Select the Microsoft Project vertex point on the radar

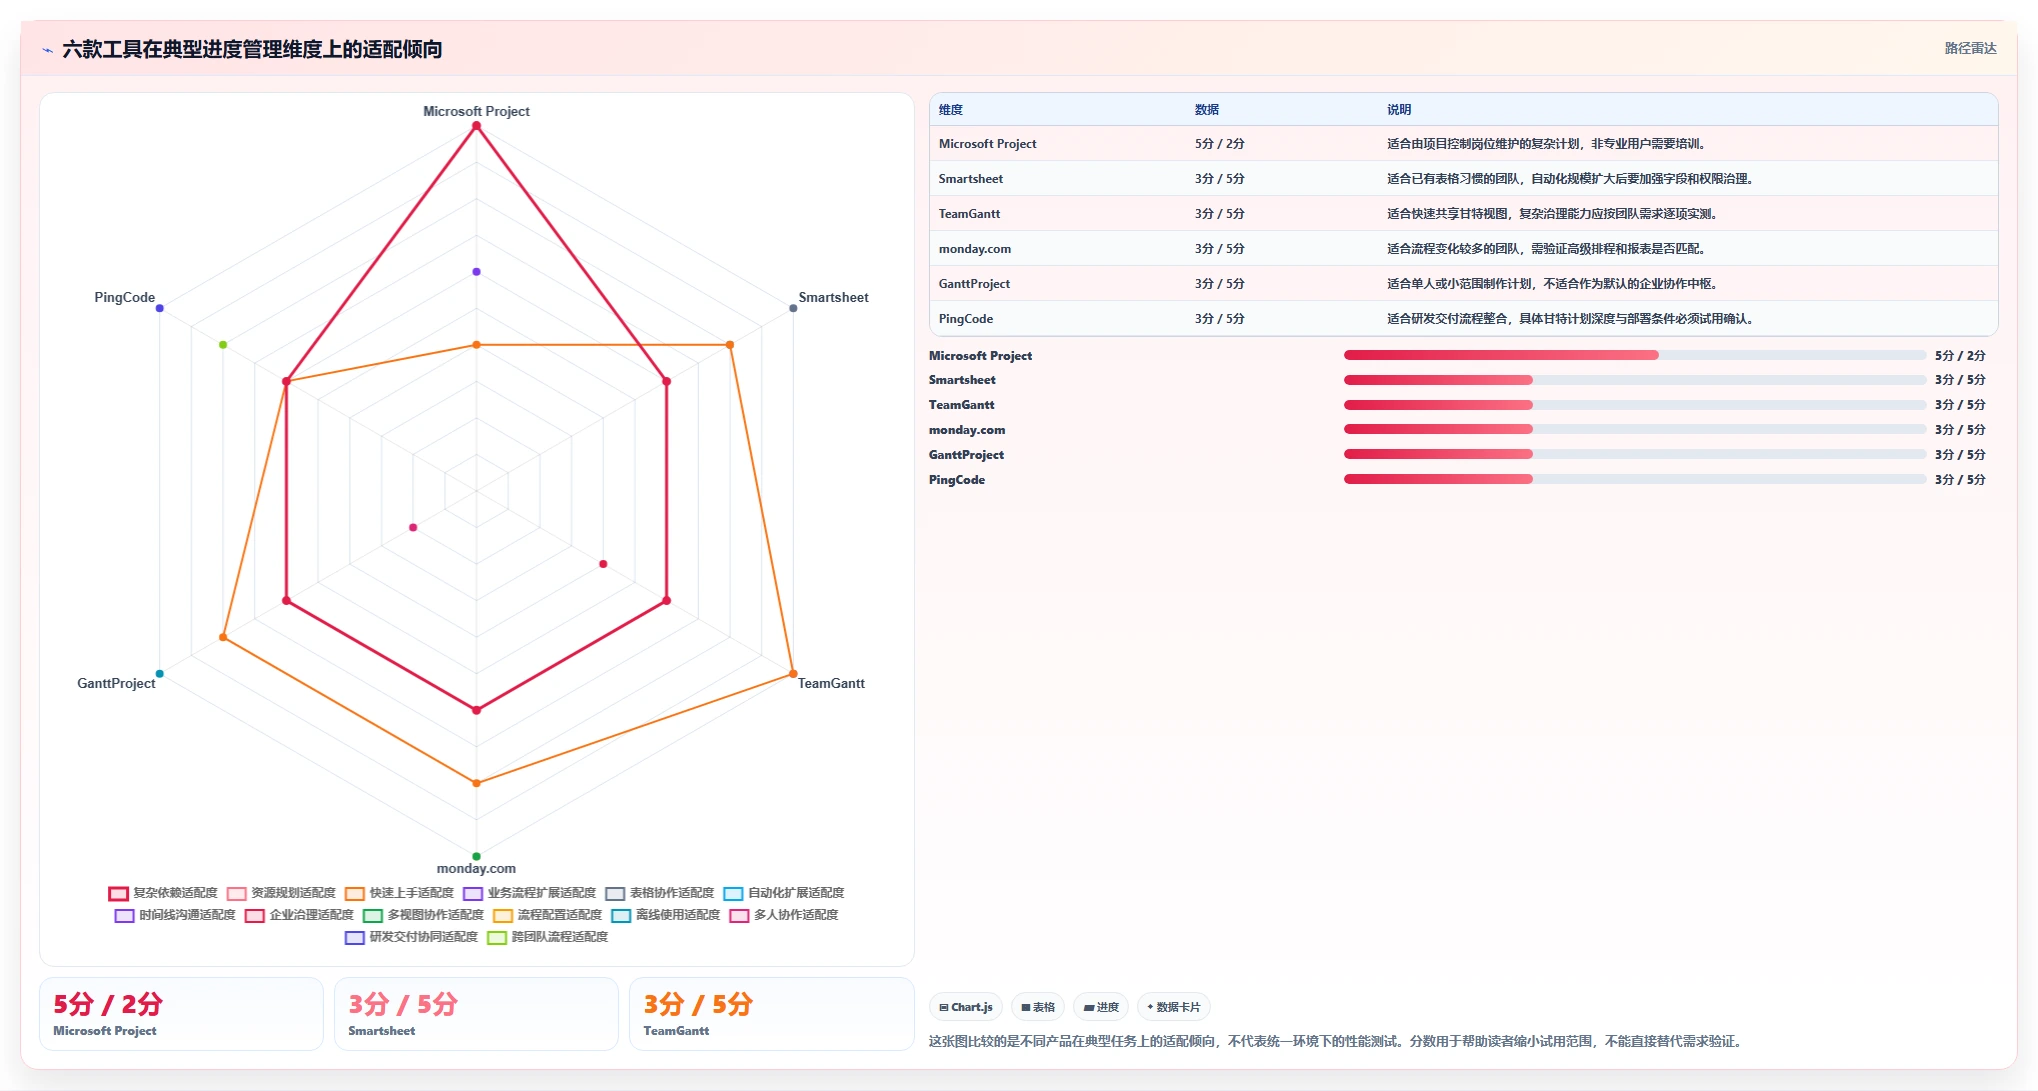click(476, 126)
